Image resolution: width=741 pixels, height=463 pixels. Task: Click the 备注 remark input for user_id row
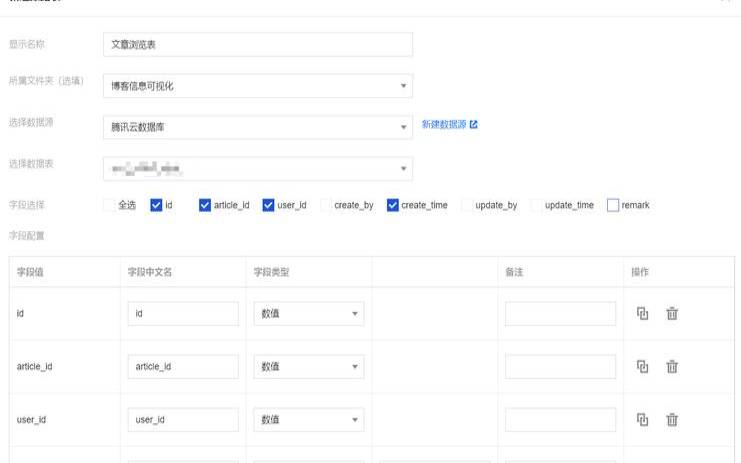click(560, 420)
